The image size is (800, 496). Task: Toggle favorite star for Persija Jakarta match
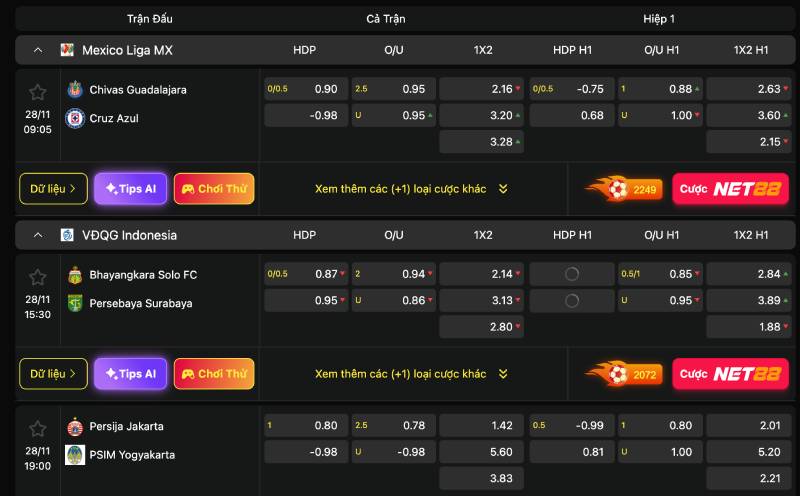38,429
